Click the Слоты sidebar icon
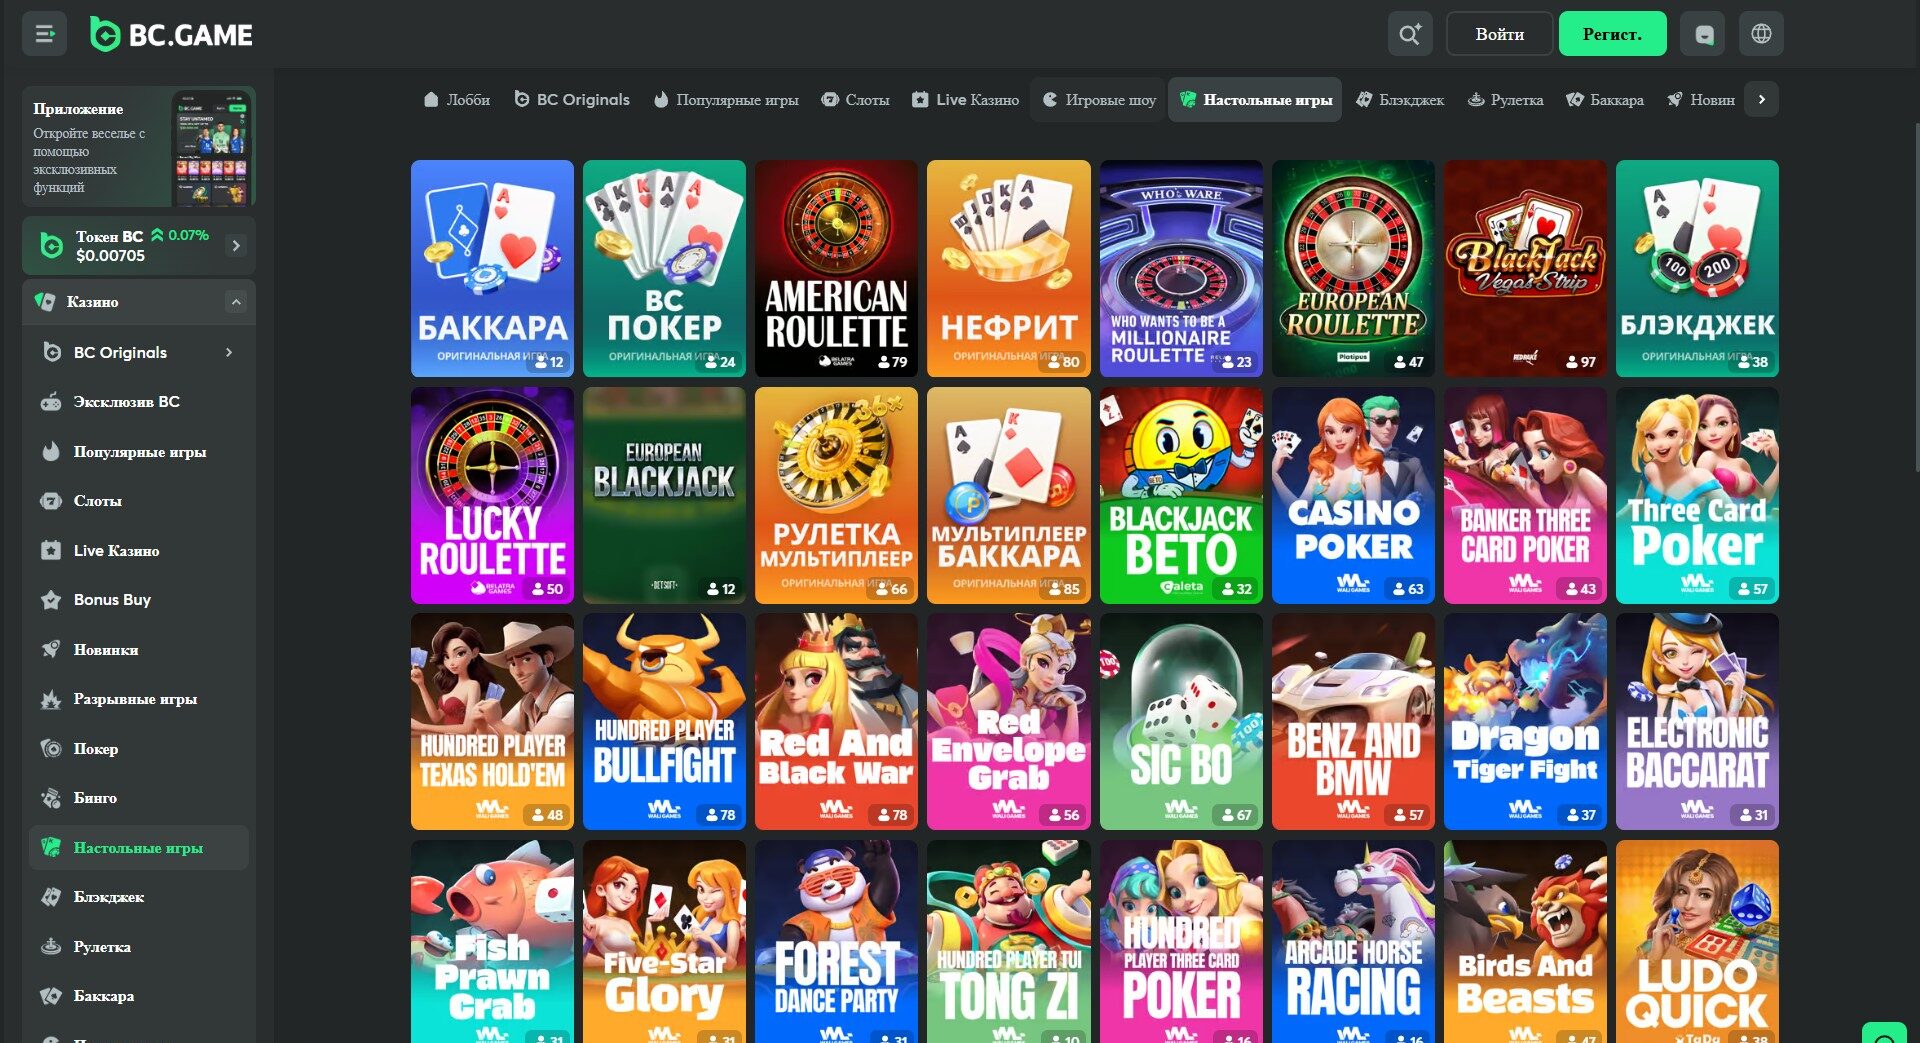This screenshot has width=1920, height=1043. coord(51,501)
